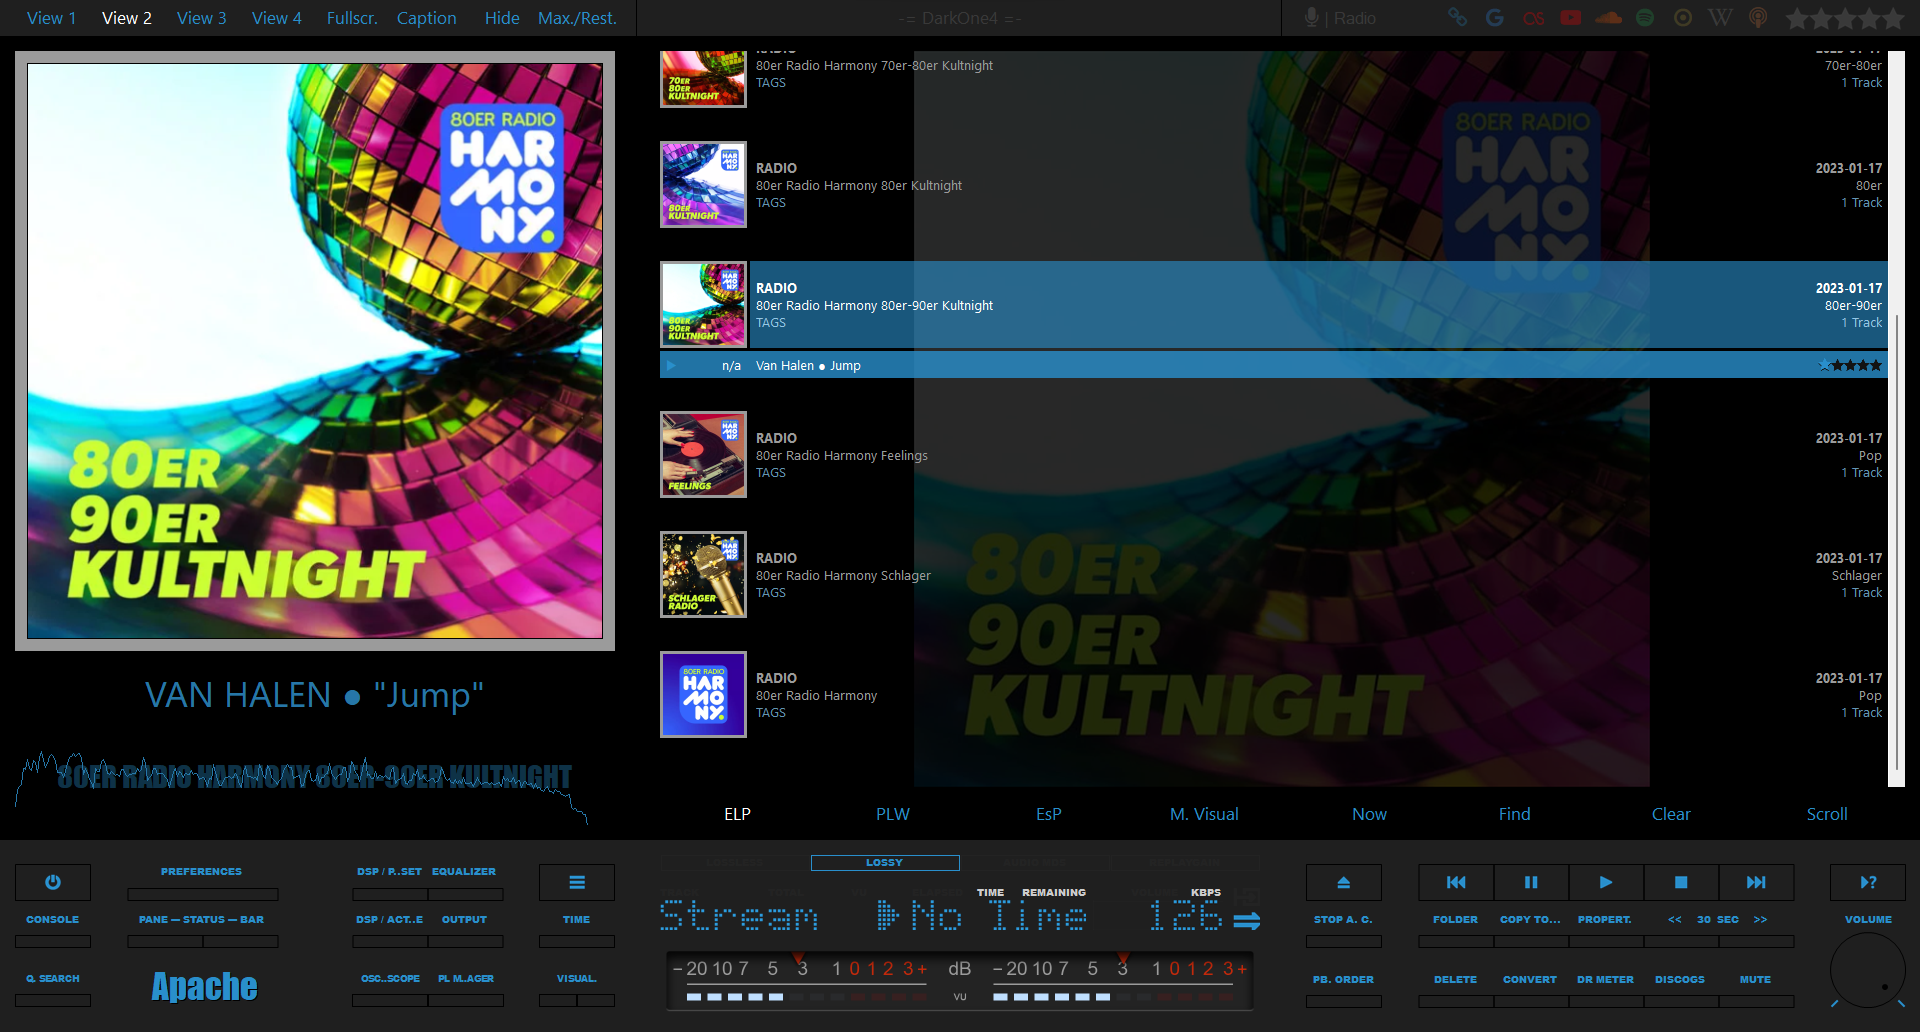Open the SoundCloud icon in the top bar

click(1609, 18)
